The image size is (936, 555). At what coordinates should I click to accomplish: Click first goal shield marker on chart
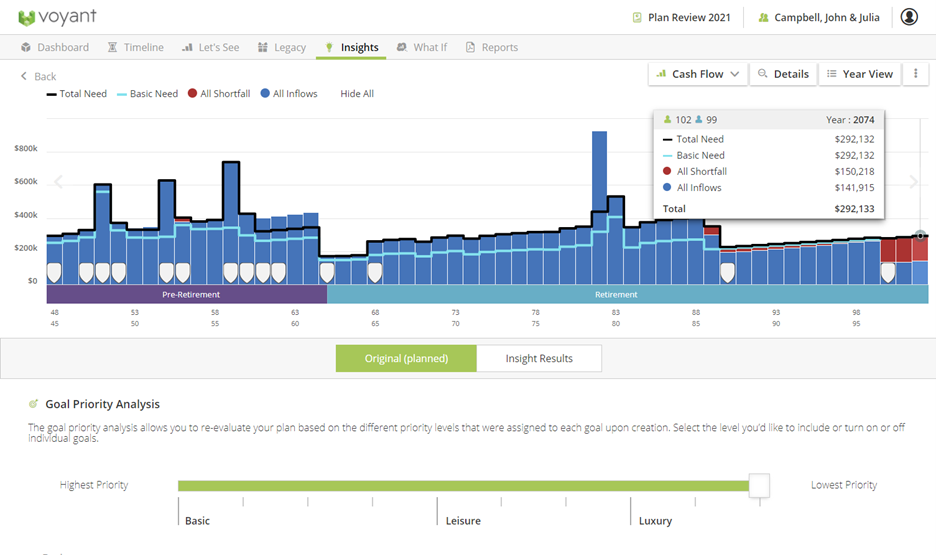pos(54,272)
